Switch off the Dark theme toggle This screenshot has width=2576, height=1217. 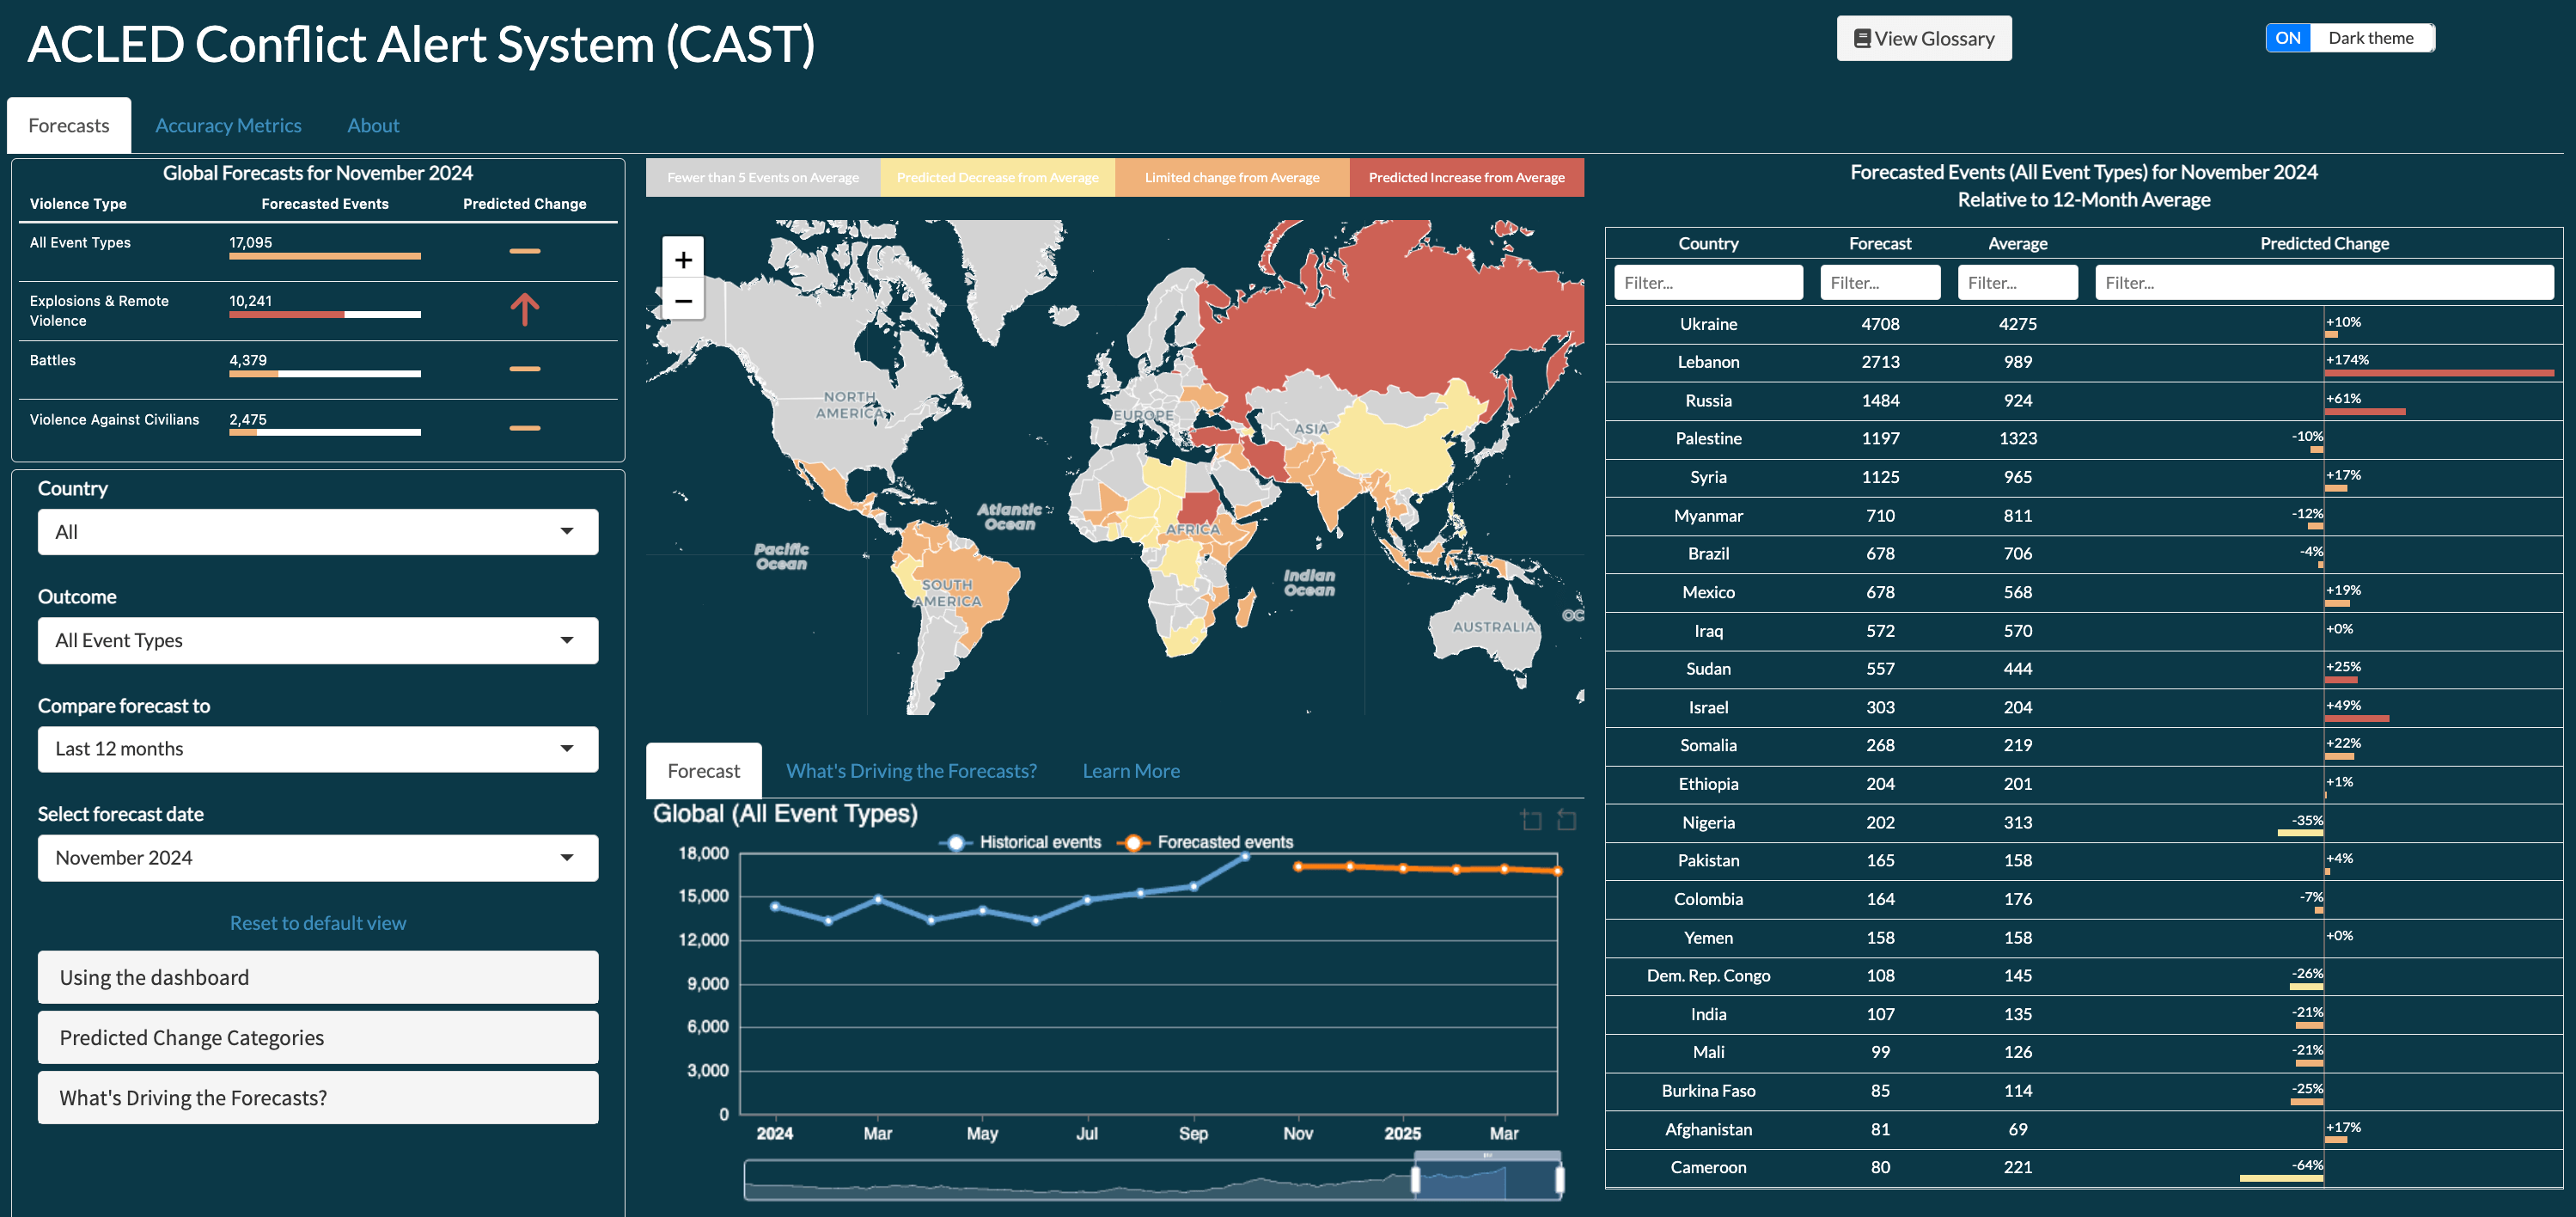[x=2349, y=38]
